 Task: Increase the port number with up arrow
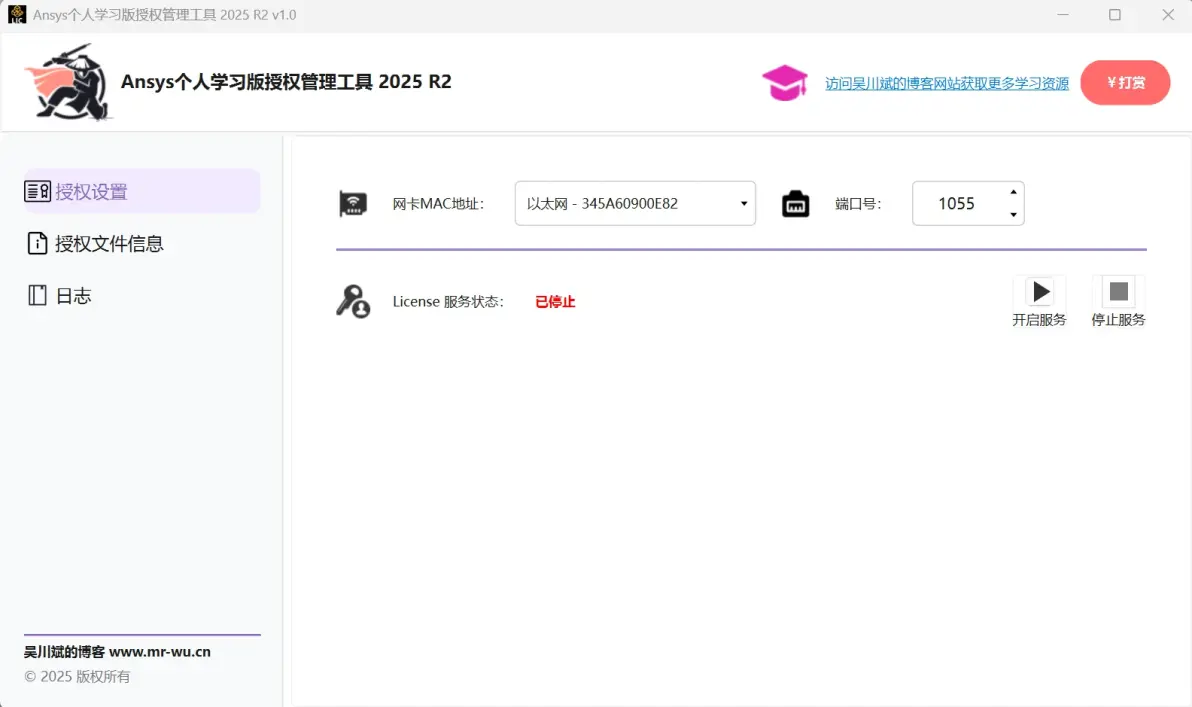click(1013, 192)
